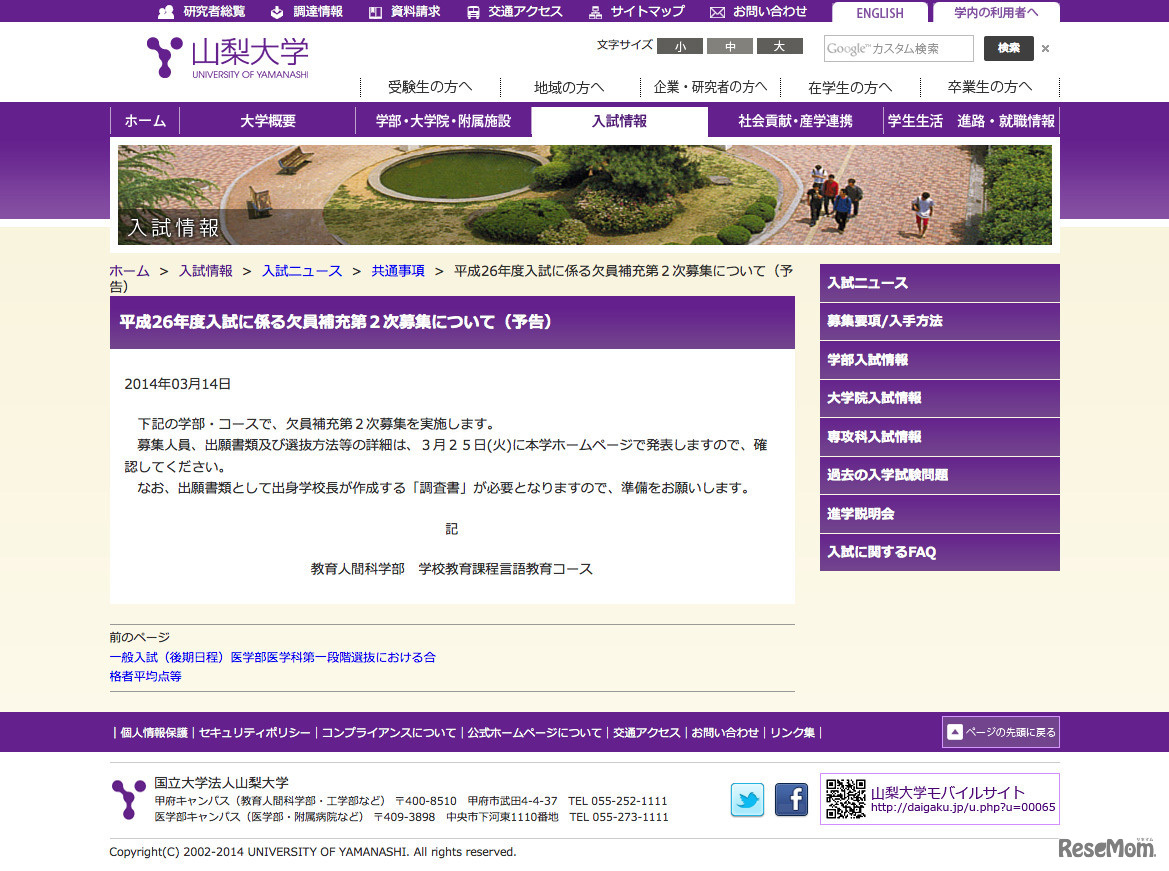
Task: Open お問い合わせ envelope link in top bar
Action: [x=758, y=12]
